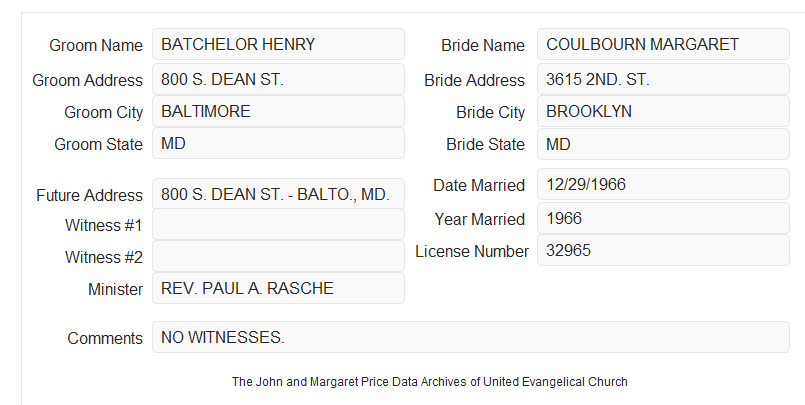Screen dimensions: 805x405
Task: Select the Groom Address input box
Action: pyautogui.click(x=278, y=79)
